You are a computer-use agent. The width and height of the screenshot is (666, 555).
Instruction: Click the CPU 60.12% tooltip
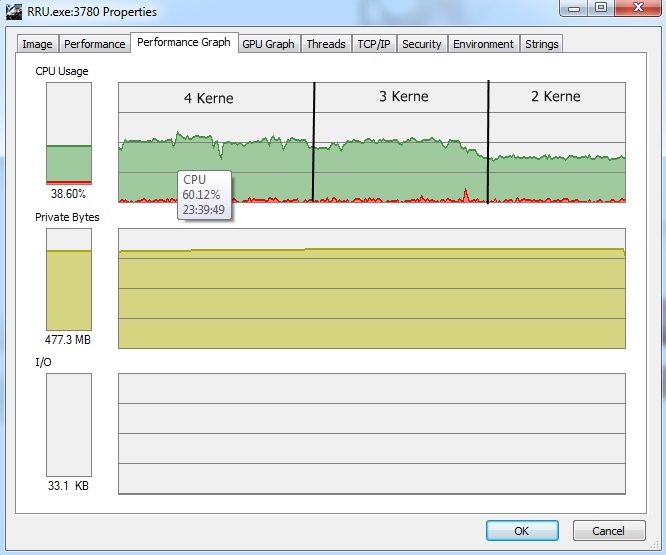204,195
